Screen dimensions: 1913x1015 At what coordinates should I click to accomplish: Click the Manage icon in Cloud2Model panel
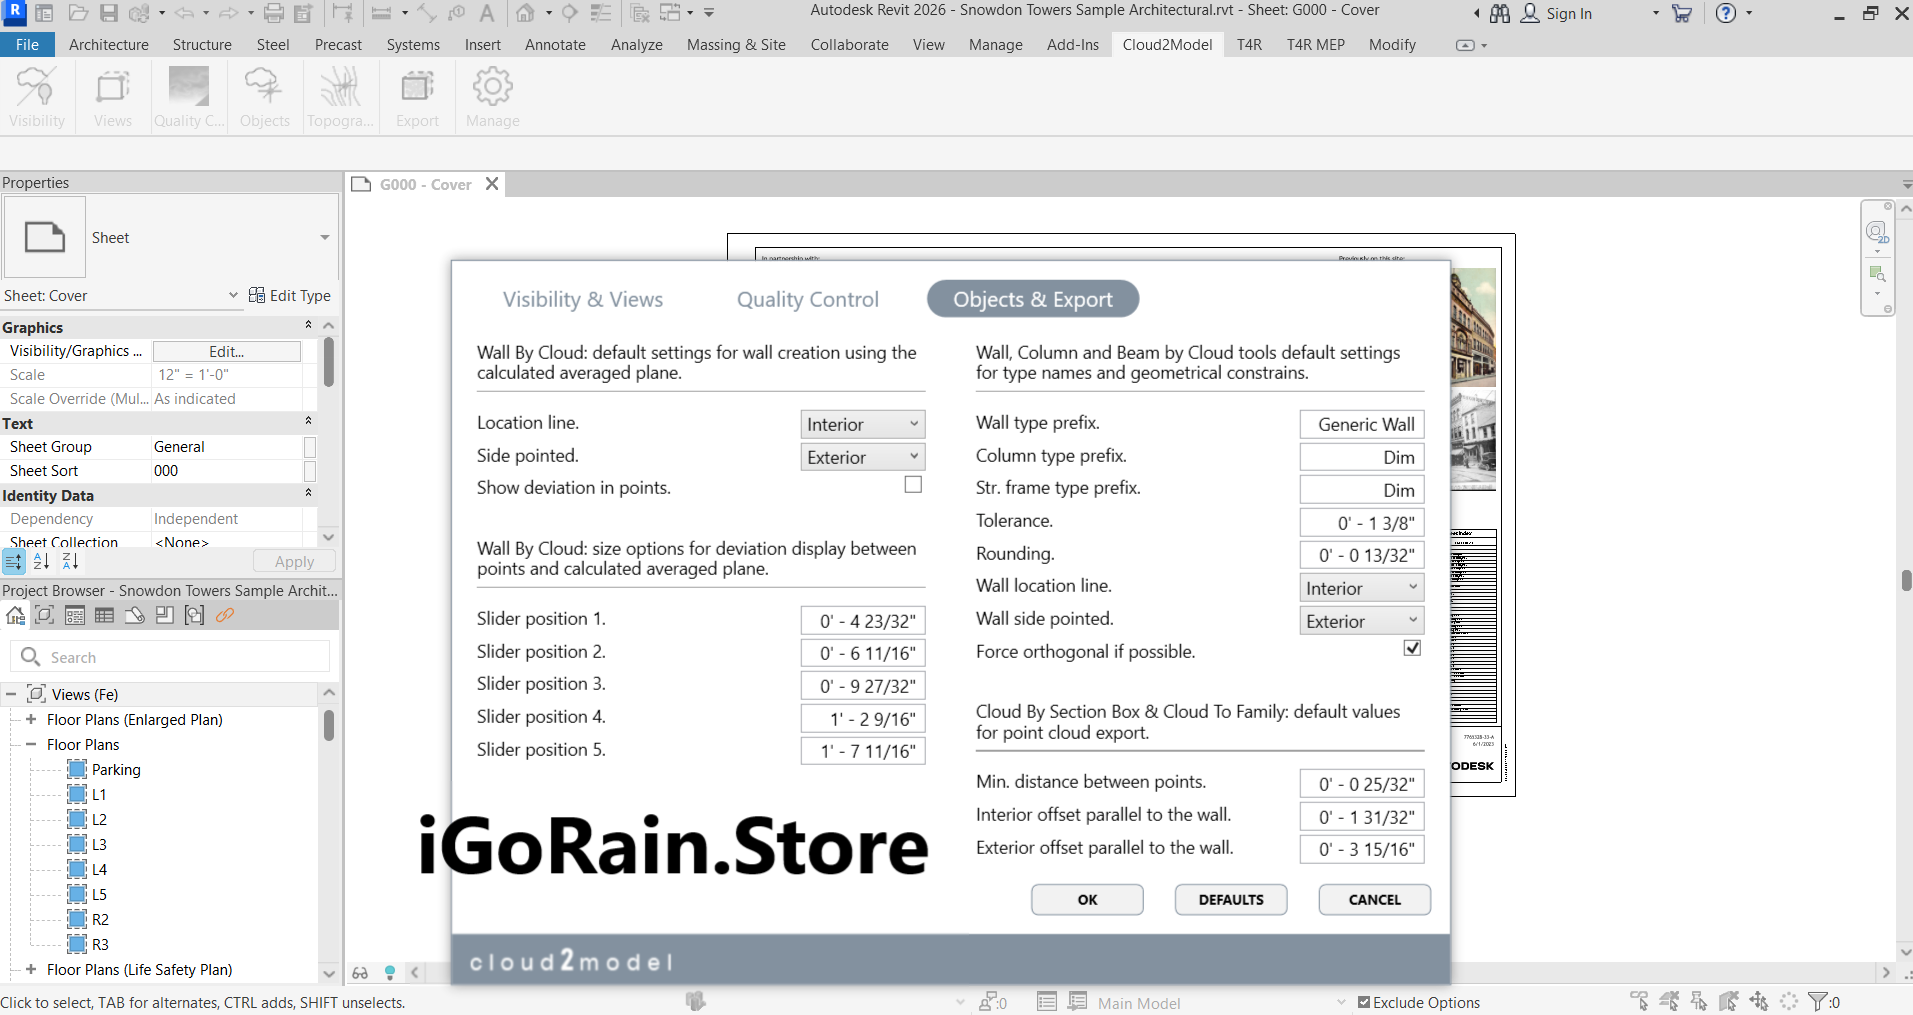click(491, 96)
